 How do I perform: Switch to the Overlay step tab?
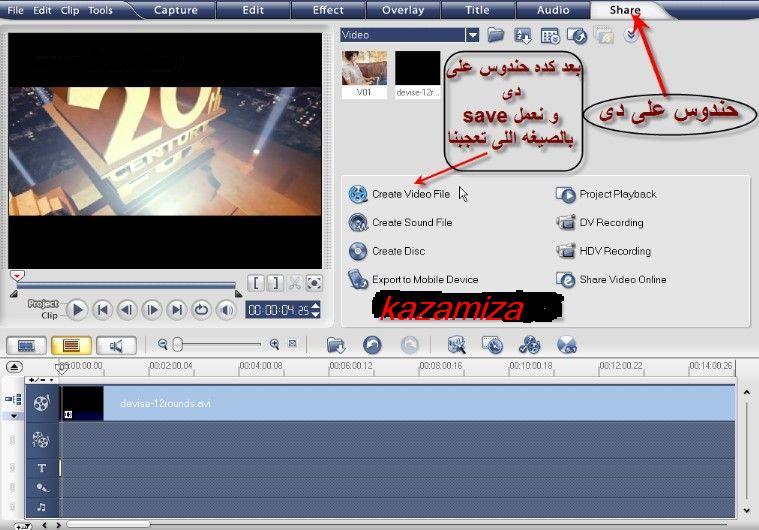click(x=403, y=10)
